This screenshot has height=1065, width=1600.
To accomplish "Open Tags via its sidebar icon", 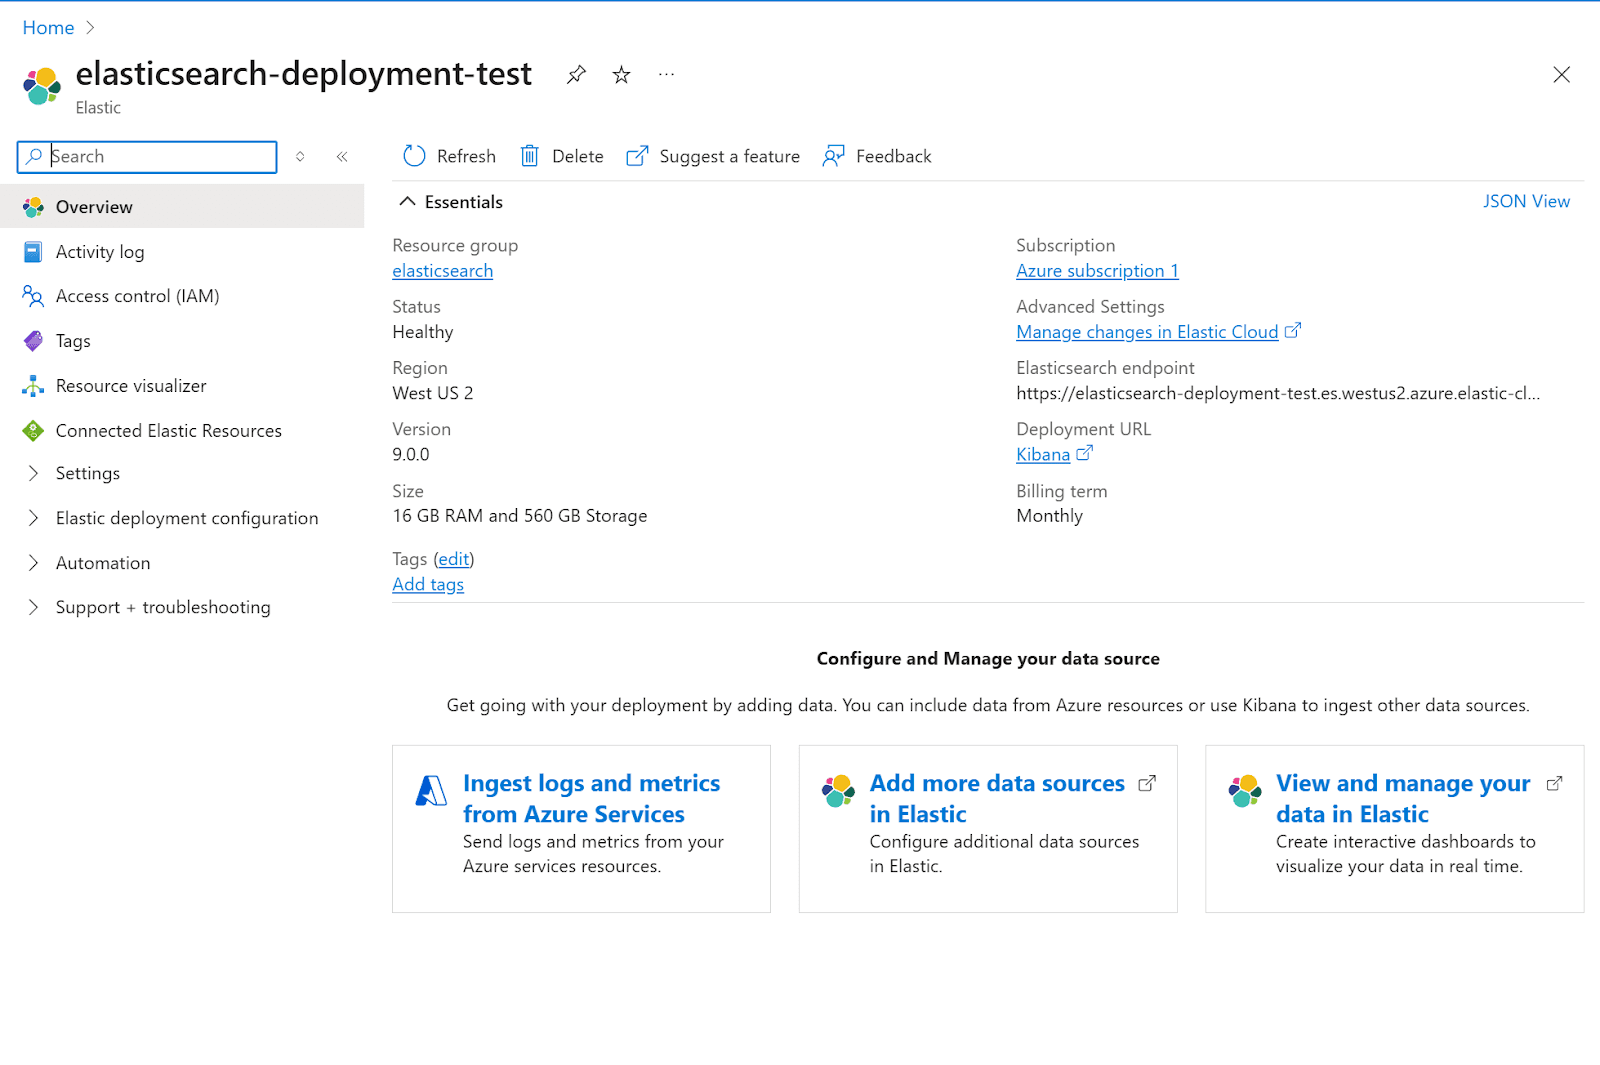I will coord(32,340).
